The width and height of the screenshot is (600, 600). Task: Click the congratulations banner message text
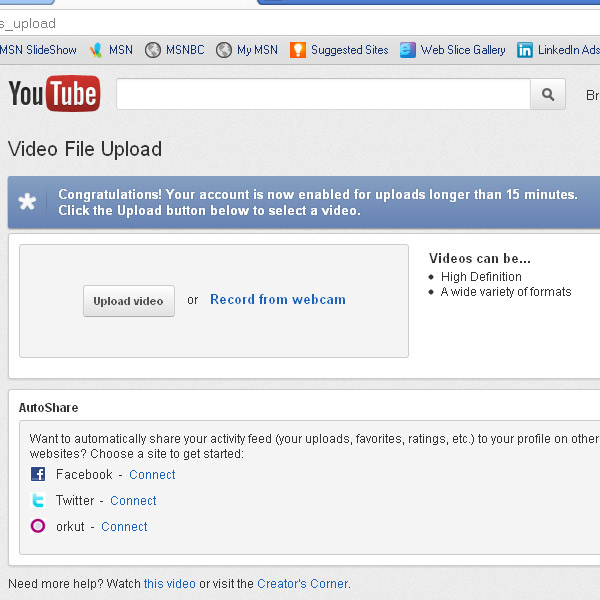pos(318,202)
